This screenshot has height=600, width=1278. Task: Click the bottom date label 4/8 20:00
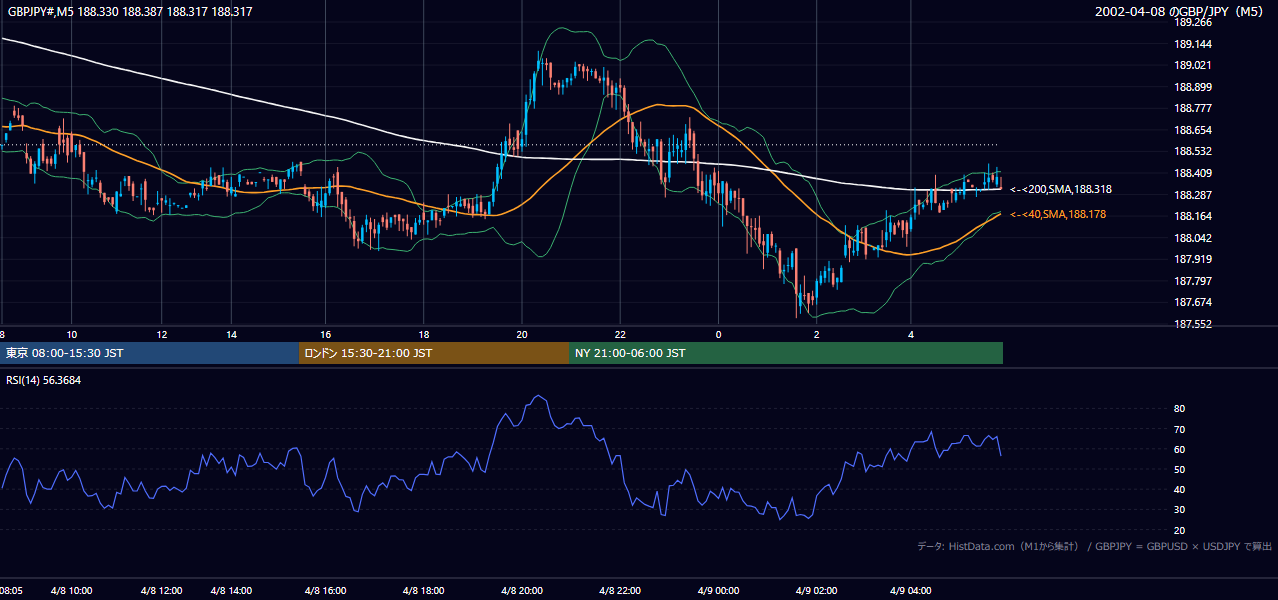click(x=522, y=591)
